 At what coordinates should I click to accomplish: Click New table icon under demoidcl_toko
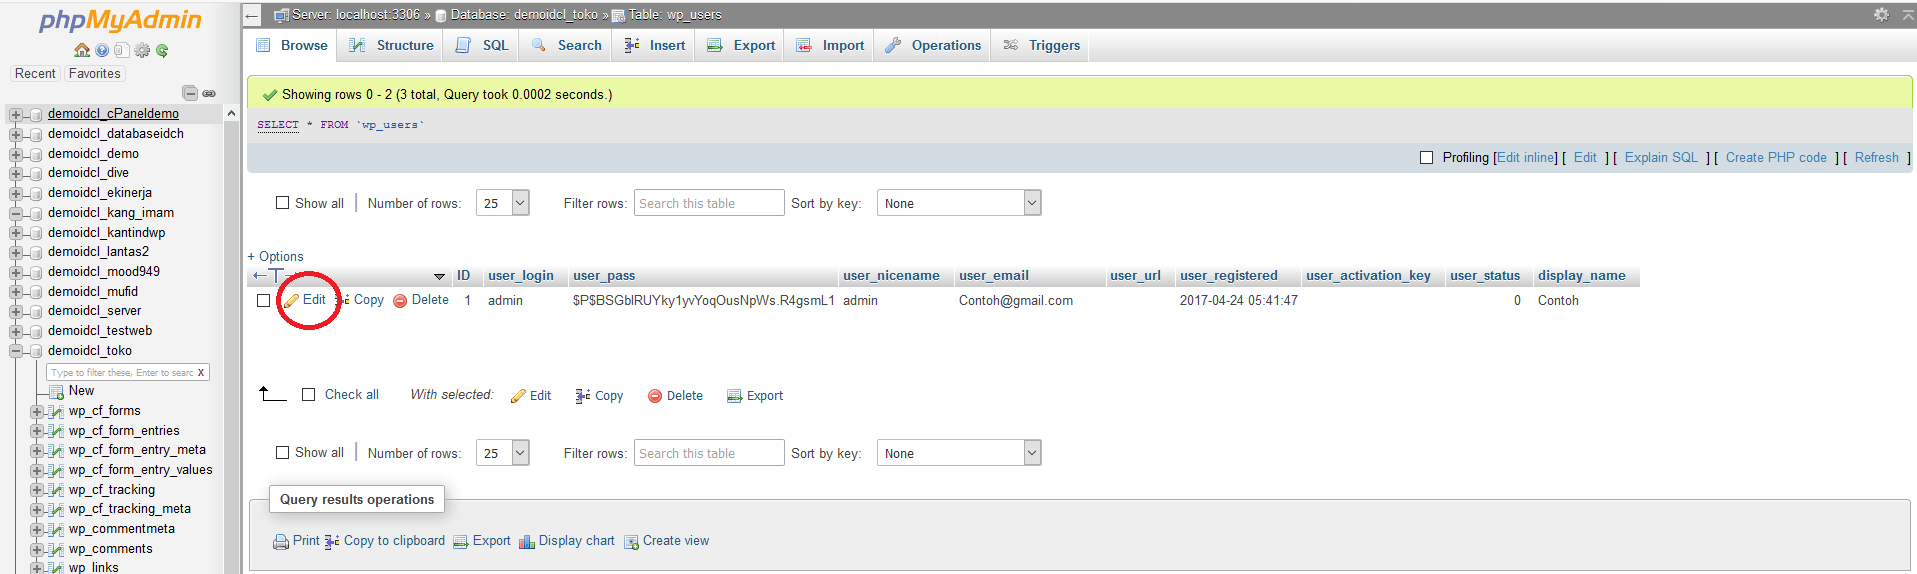pos(57,392)
